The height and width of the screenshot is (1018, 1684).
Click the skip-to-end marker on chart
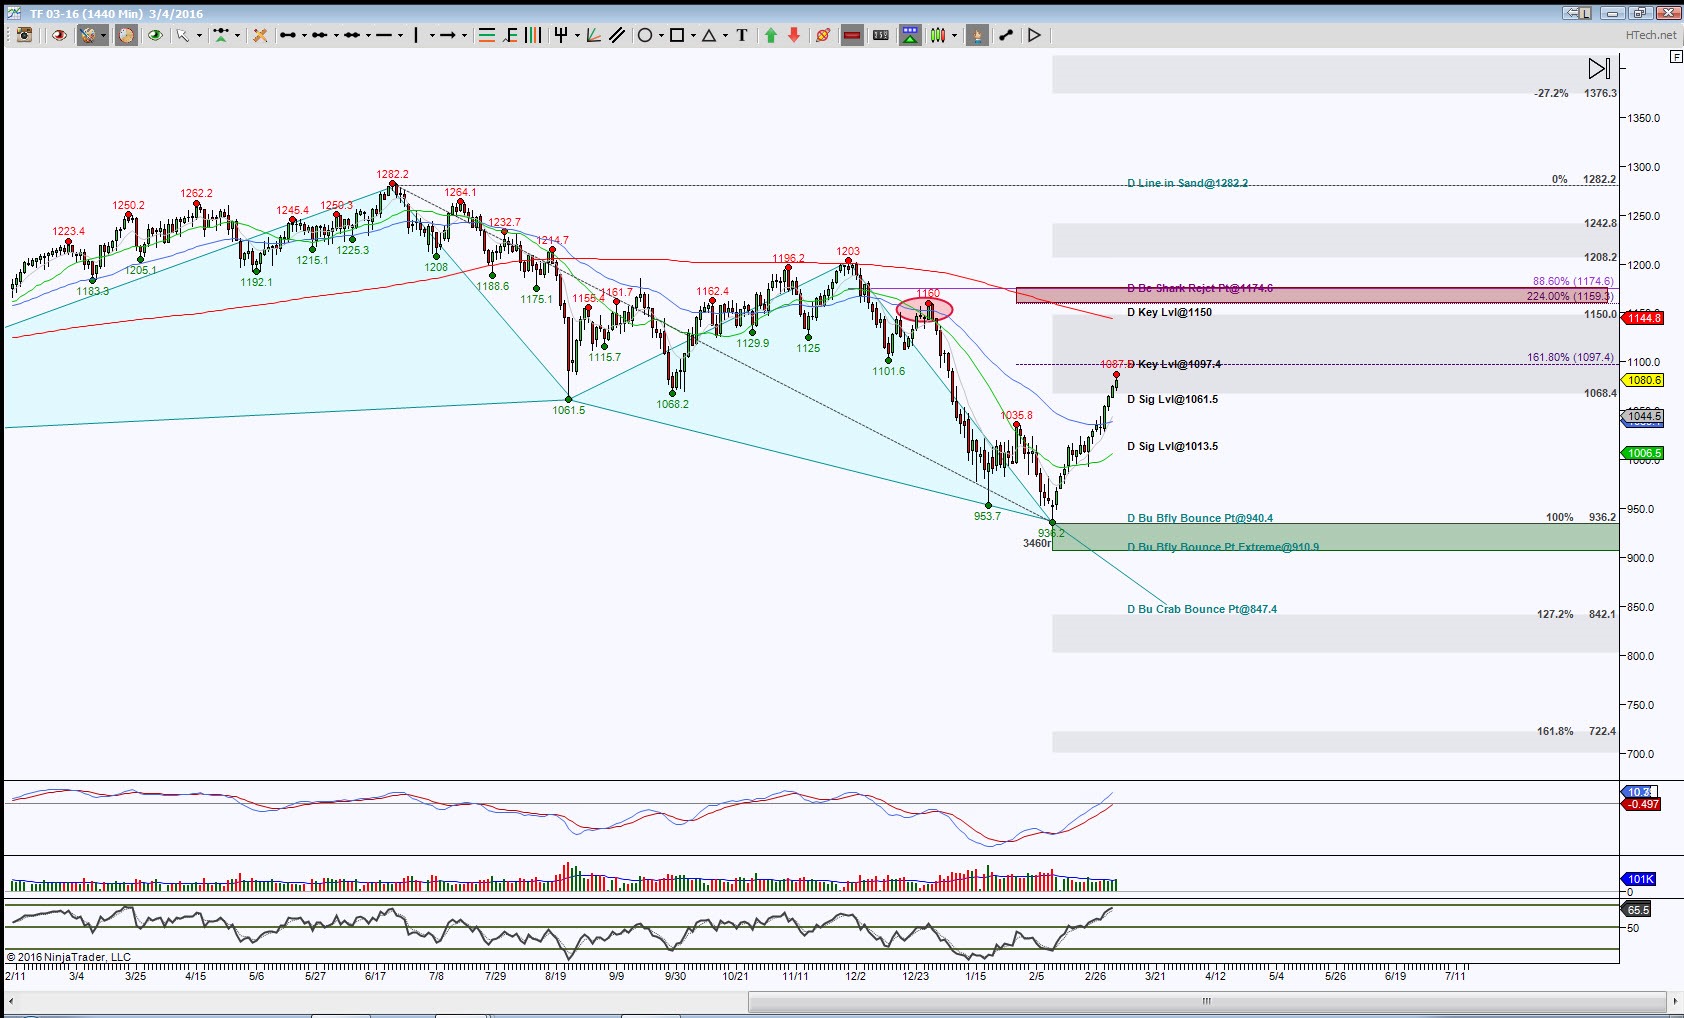pos(1599,68)
